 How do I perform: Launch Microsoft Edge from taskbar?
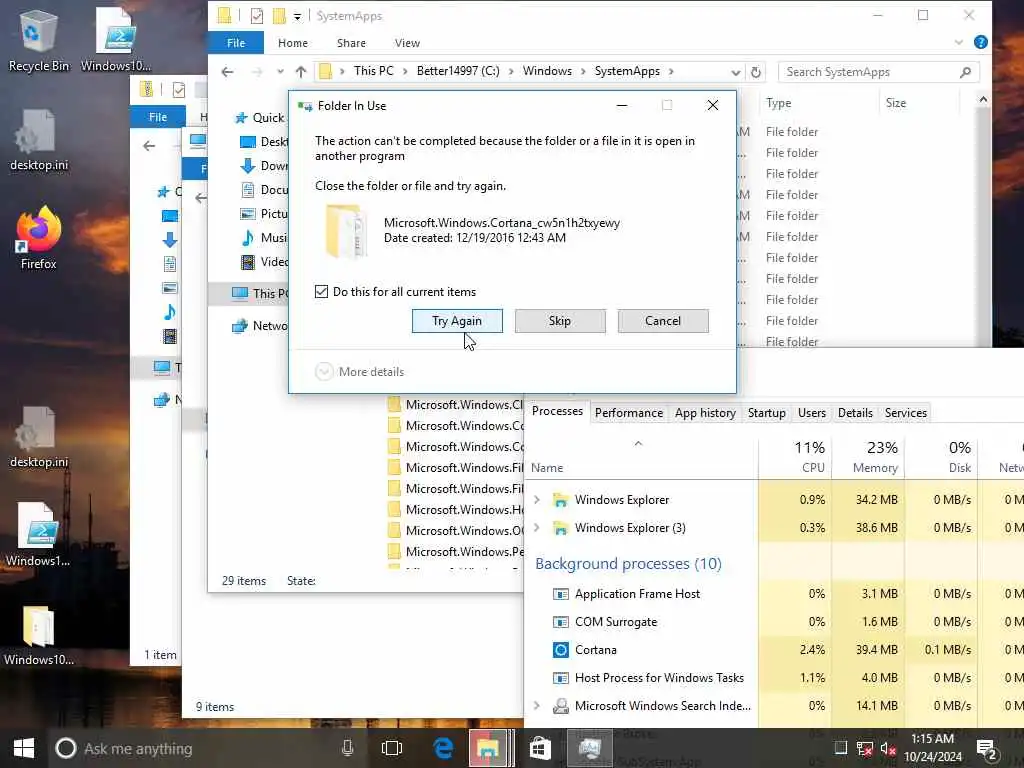coord(443,748)
